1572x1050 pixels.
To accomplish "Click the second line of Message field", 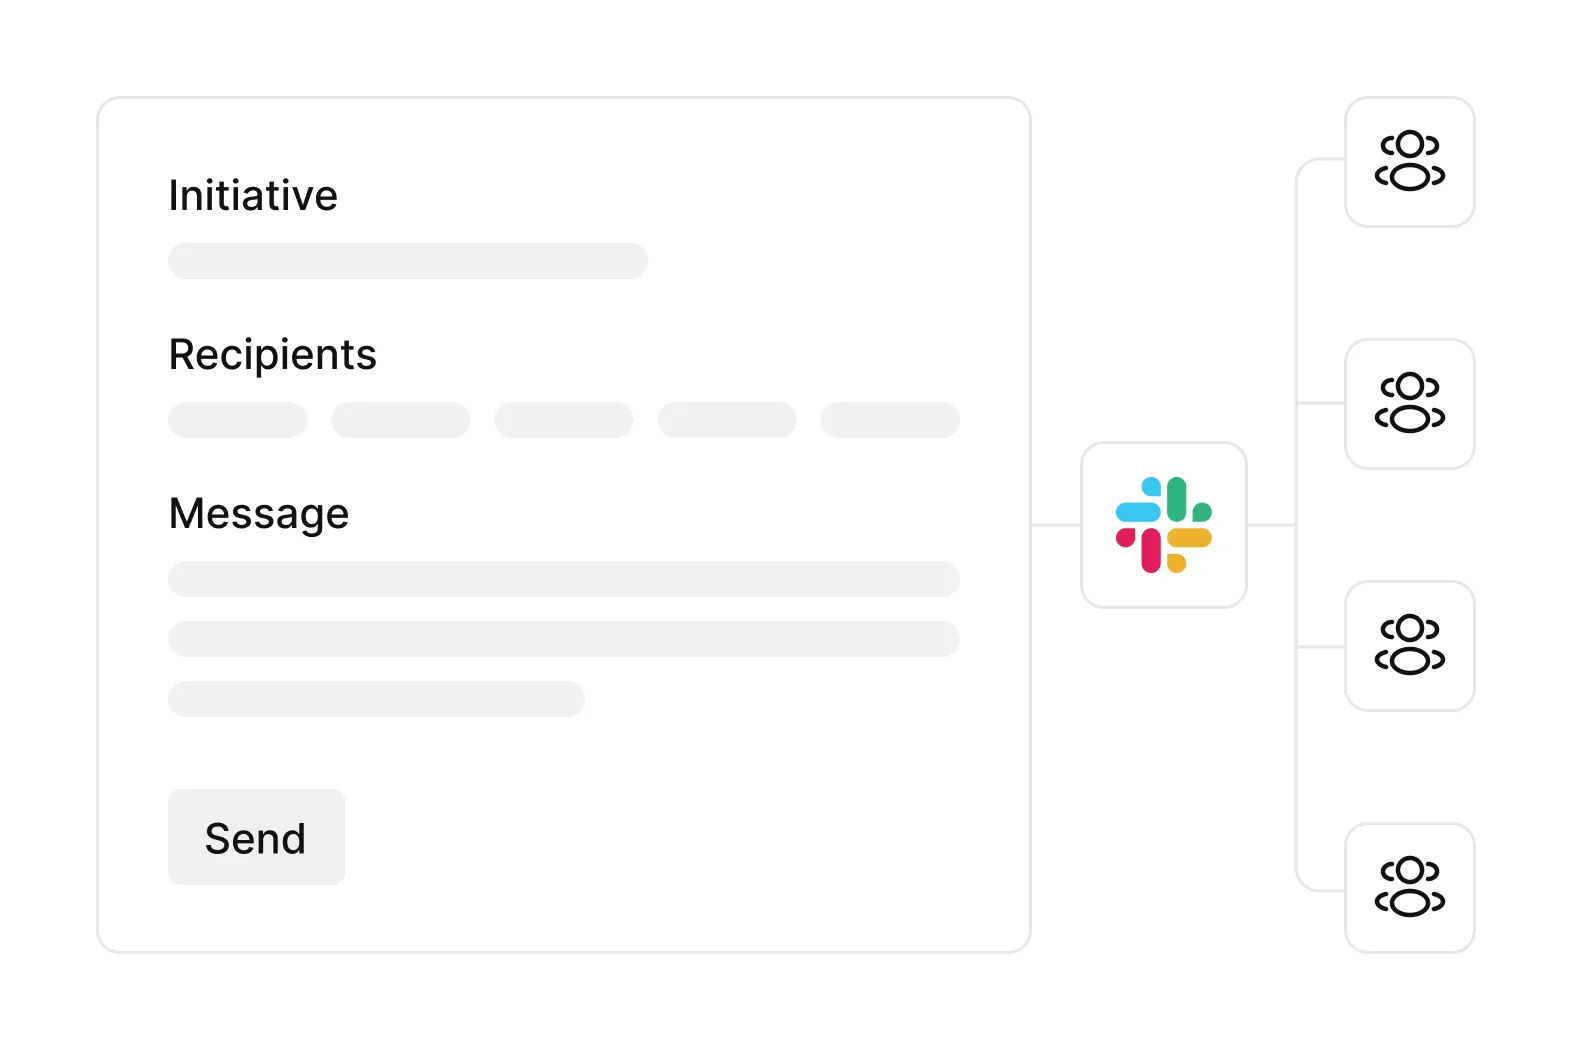I will tap(564, 639).
